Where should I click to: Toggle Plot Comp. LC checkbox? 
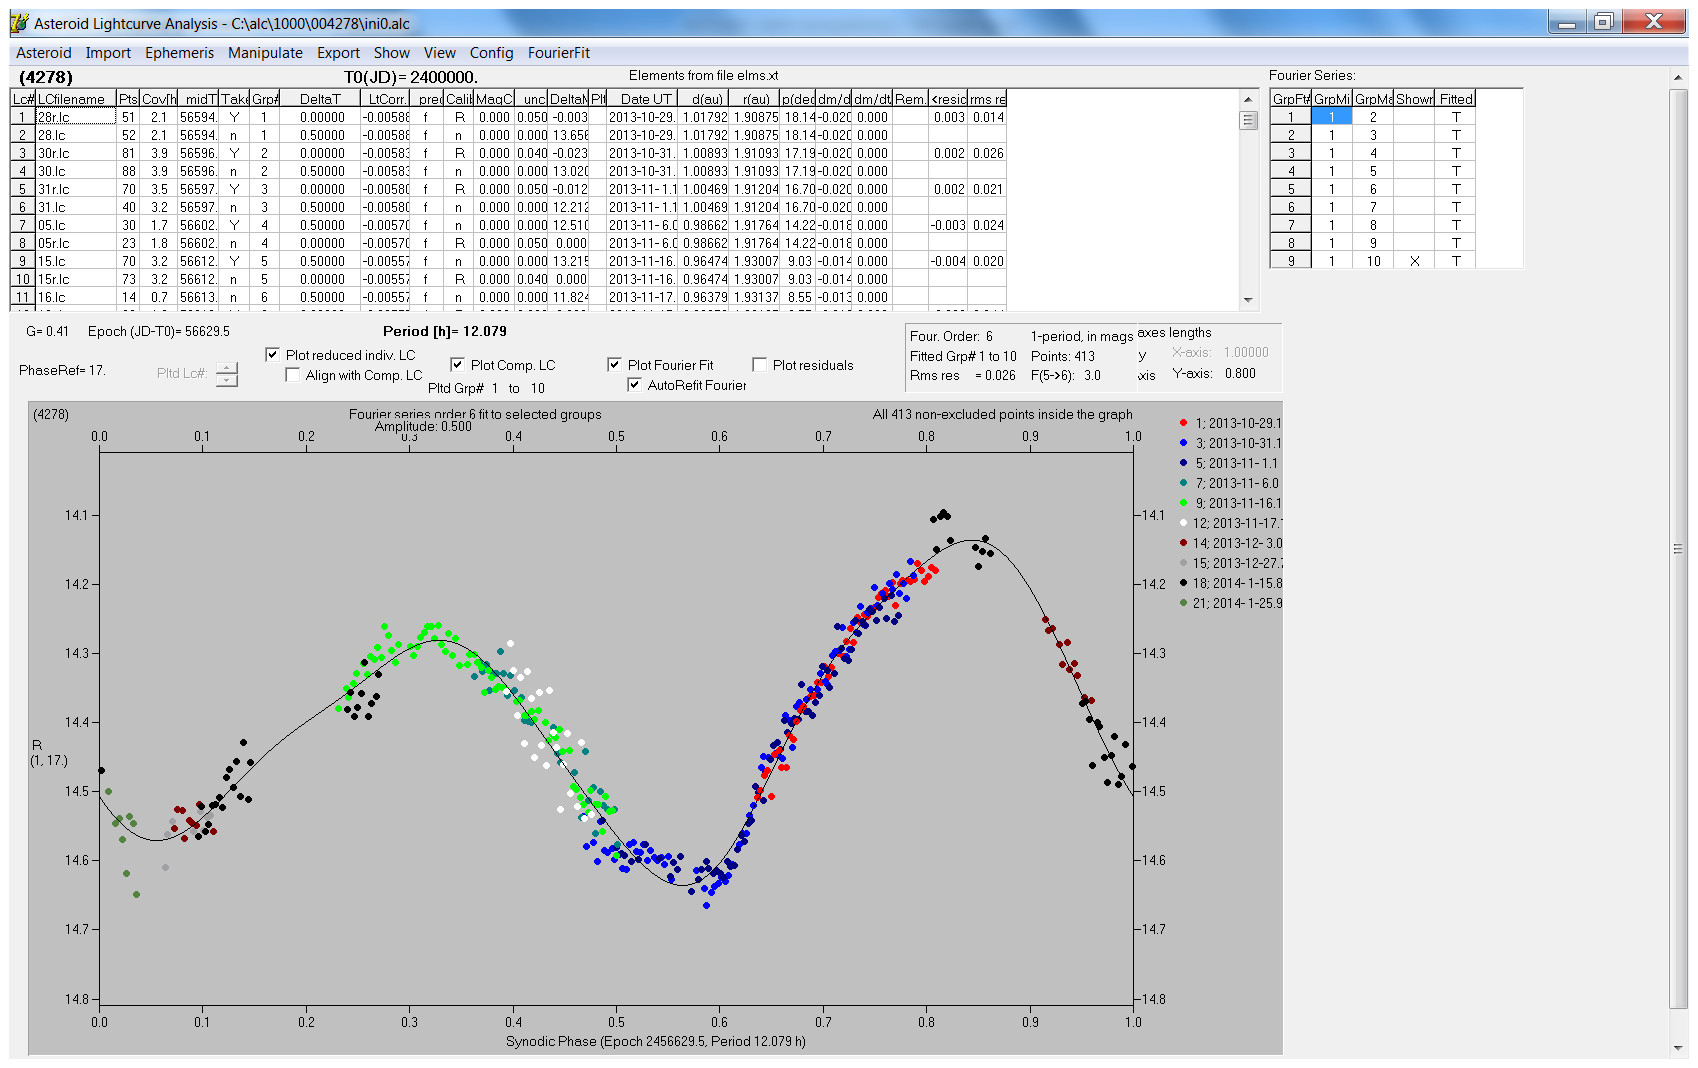coord(457,364)
